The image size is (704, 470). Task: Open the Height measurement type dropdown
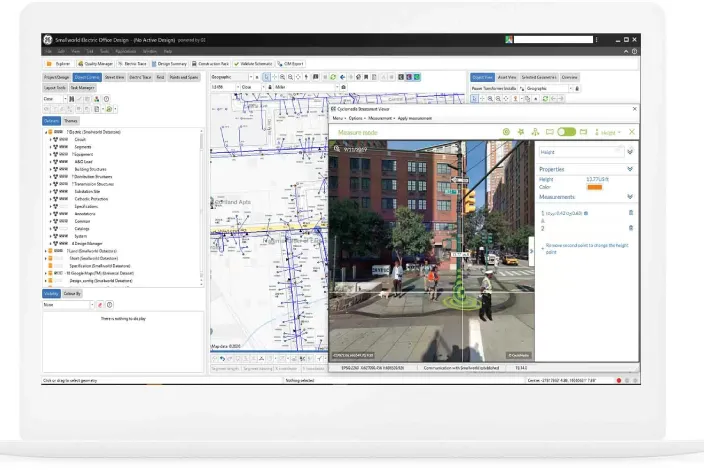[608, 132]
